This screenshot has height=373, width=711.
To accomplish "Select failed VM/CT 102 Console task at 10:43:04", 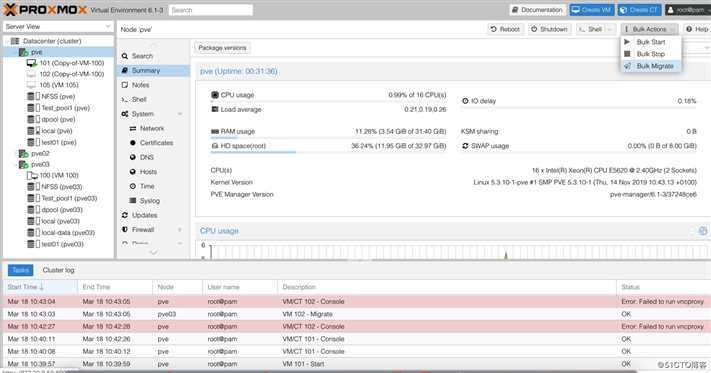I will click(x=356, y=301).
